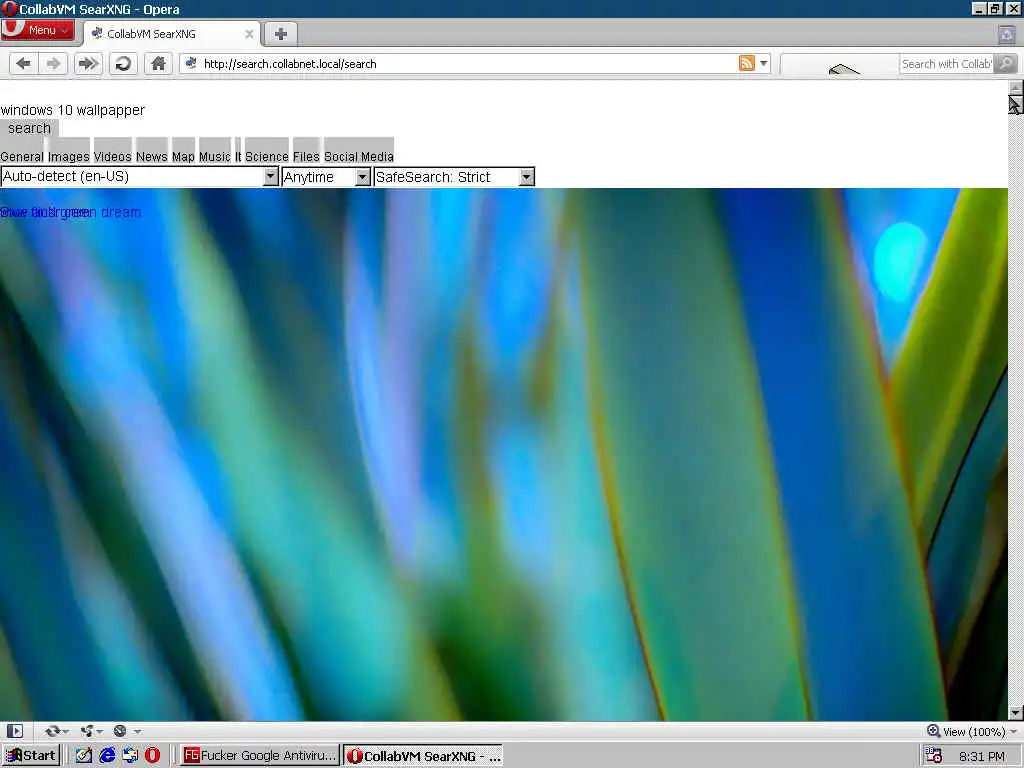Image resolution: width=1024 pixels, height=768 pixels.
Task: Switch to CollabVM SearXNG taskbar button
Action: (423, 756)
